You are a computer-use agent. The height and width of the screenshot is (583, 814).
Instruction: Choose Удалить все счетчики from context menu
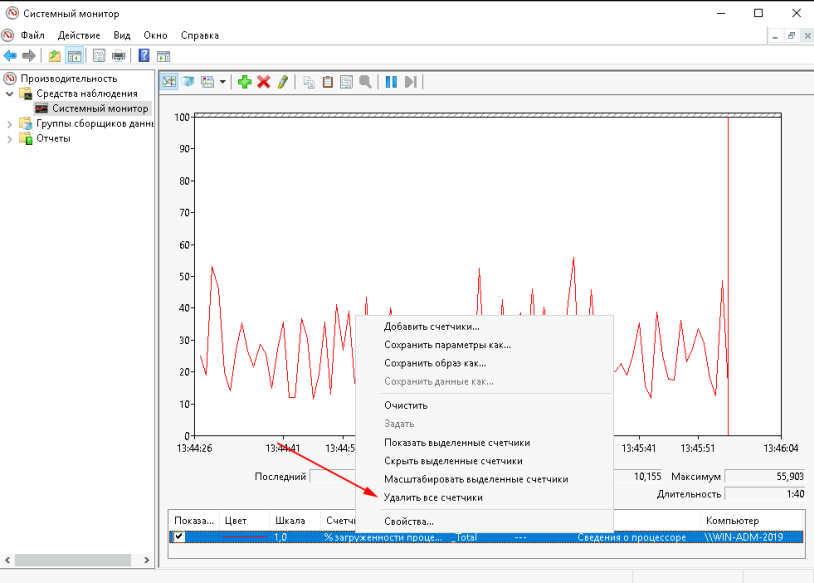433,497
